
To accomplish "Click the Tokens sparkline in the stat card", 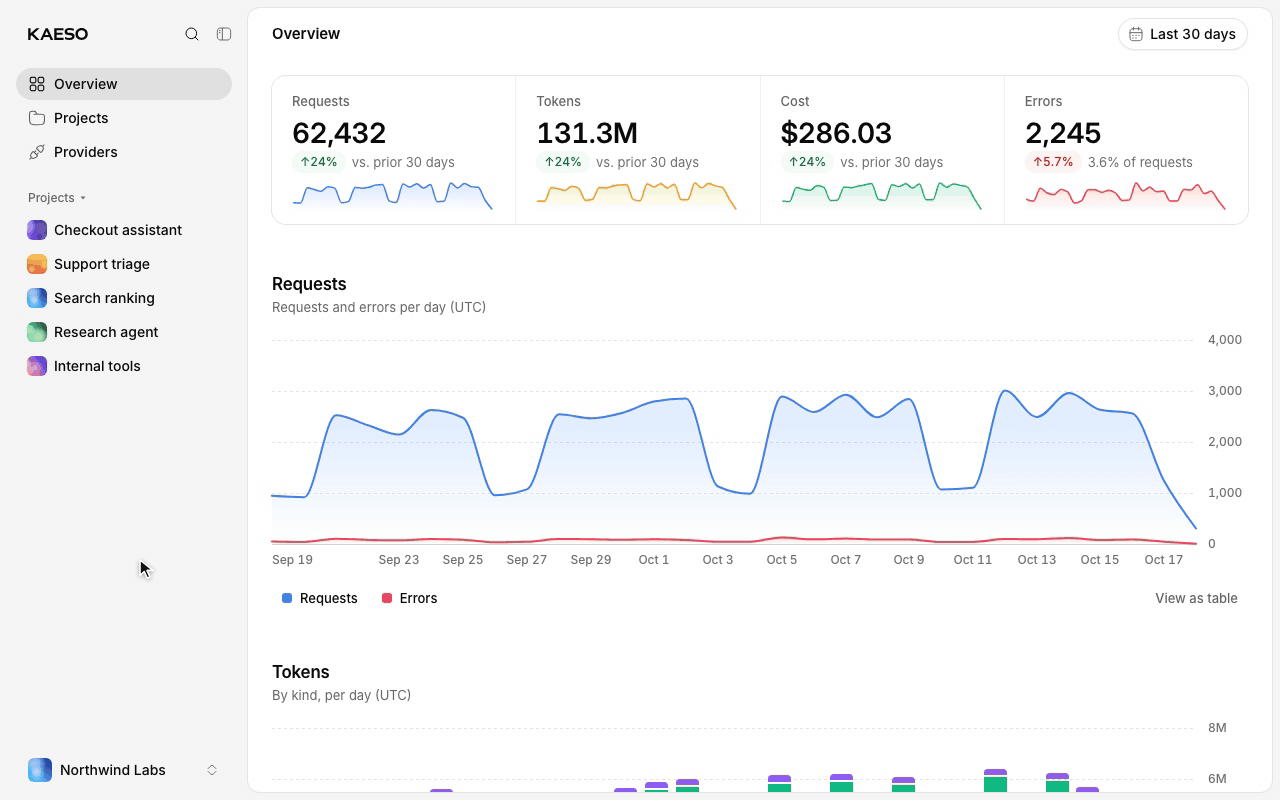I will 636,195.
